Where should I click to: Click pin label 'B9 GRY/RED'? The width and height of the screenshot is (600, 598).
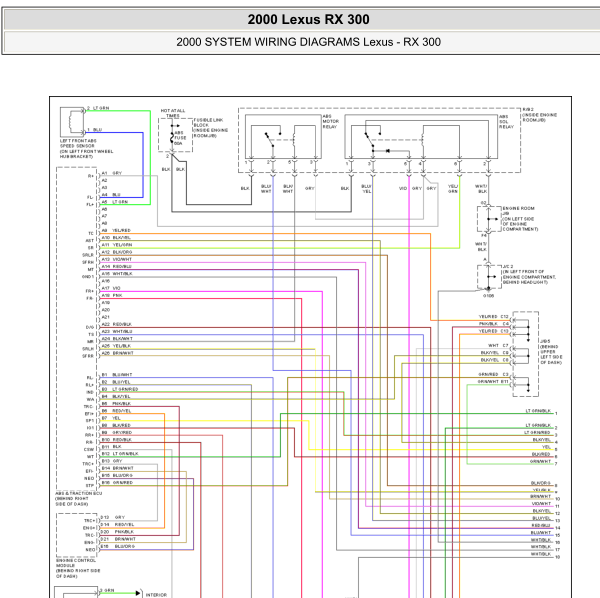[x=116, y=432]
